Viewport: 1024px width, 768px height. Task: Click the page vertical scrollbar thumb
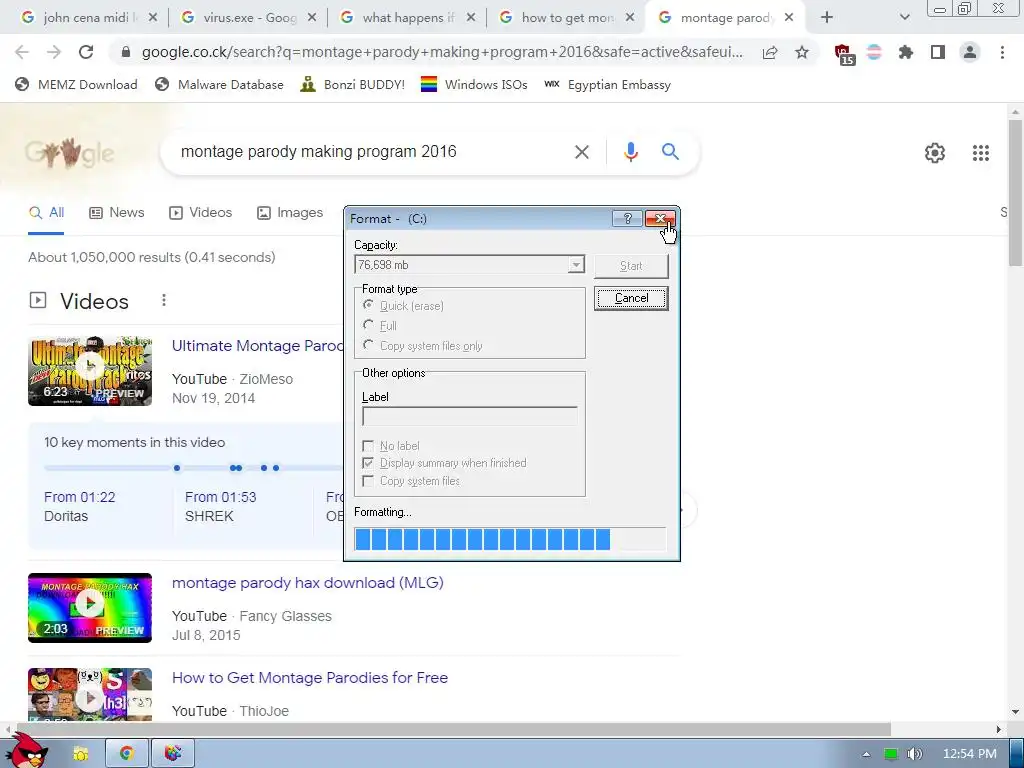[x=1015, y=193]
